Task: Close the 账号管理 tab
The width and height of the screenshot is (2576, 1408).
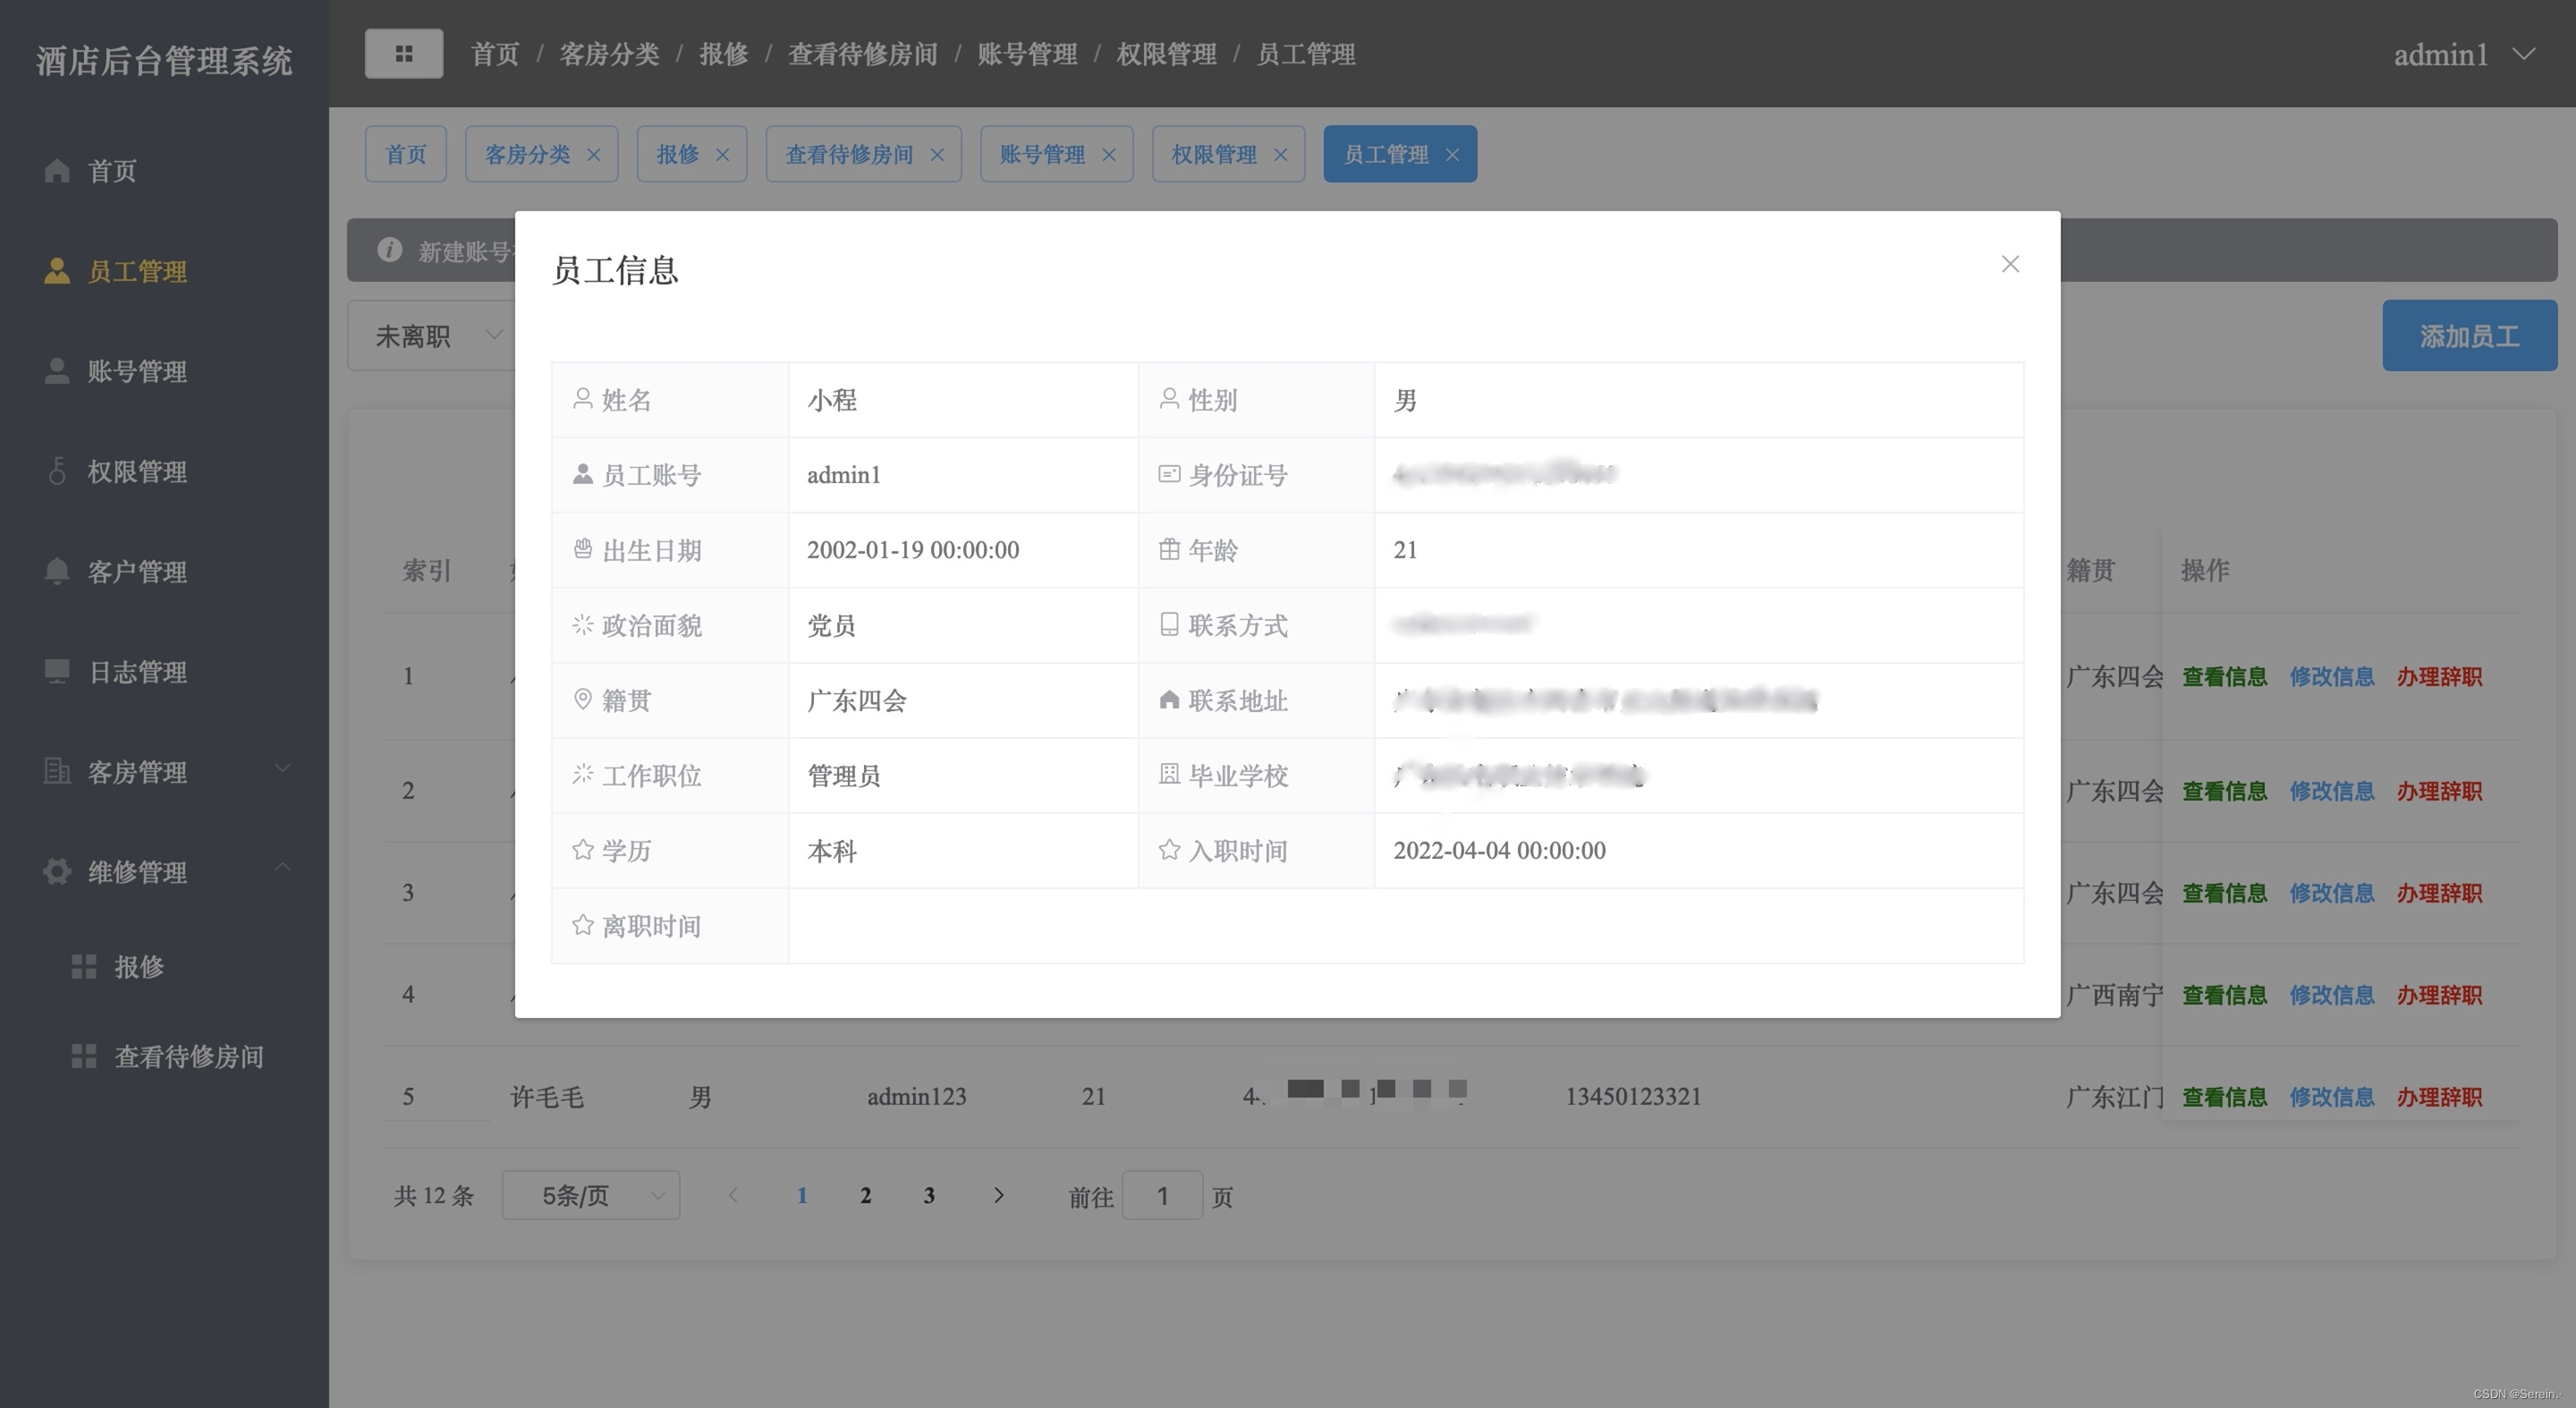Action: [x=1108, y=155]
